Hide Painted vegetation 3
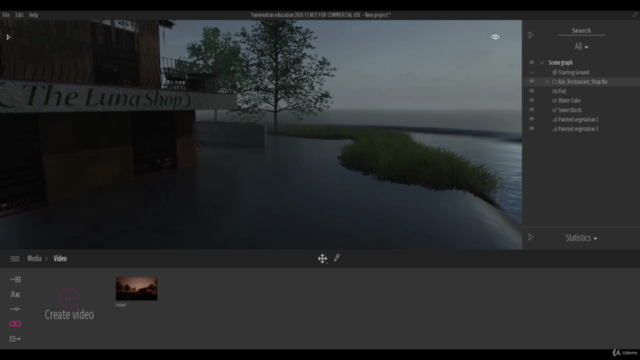The width and height of the screenshot is (640, 360). [x=531, y=128]
